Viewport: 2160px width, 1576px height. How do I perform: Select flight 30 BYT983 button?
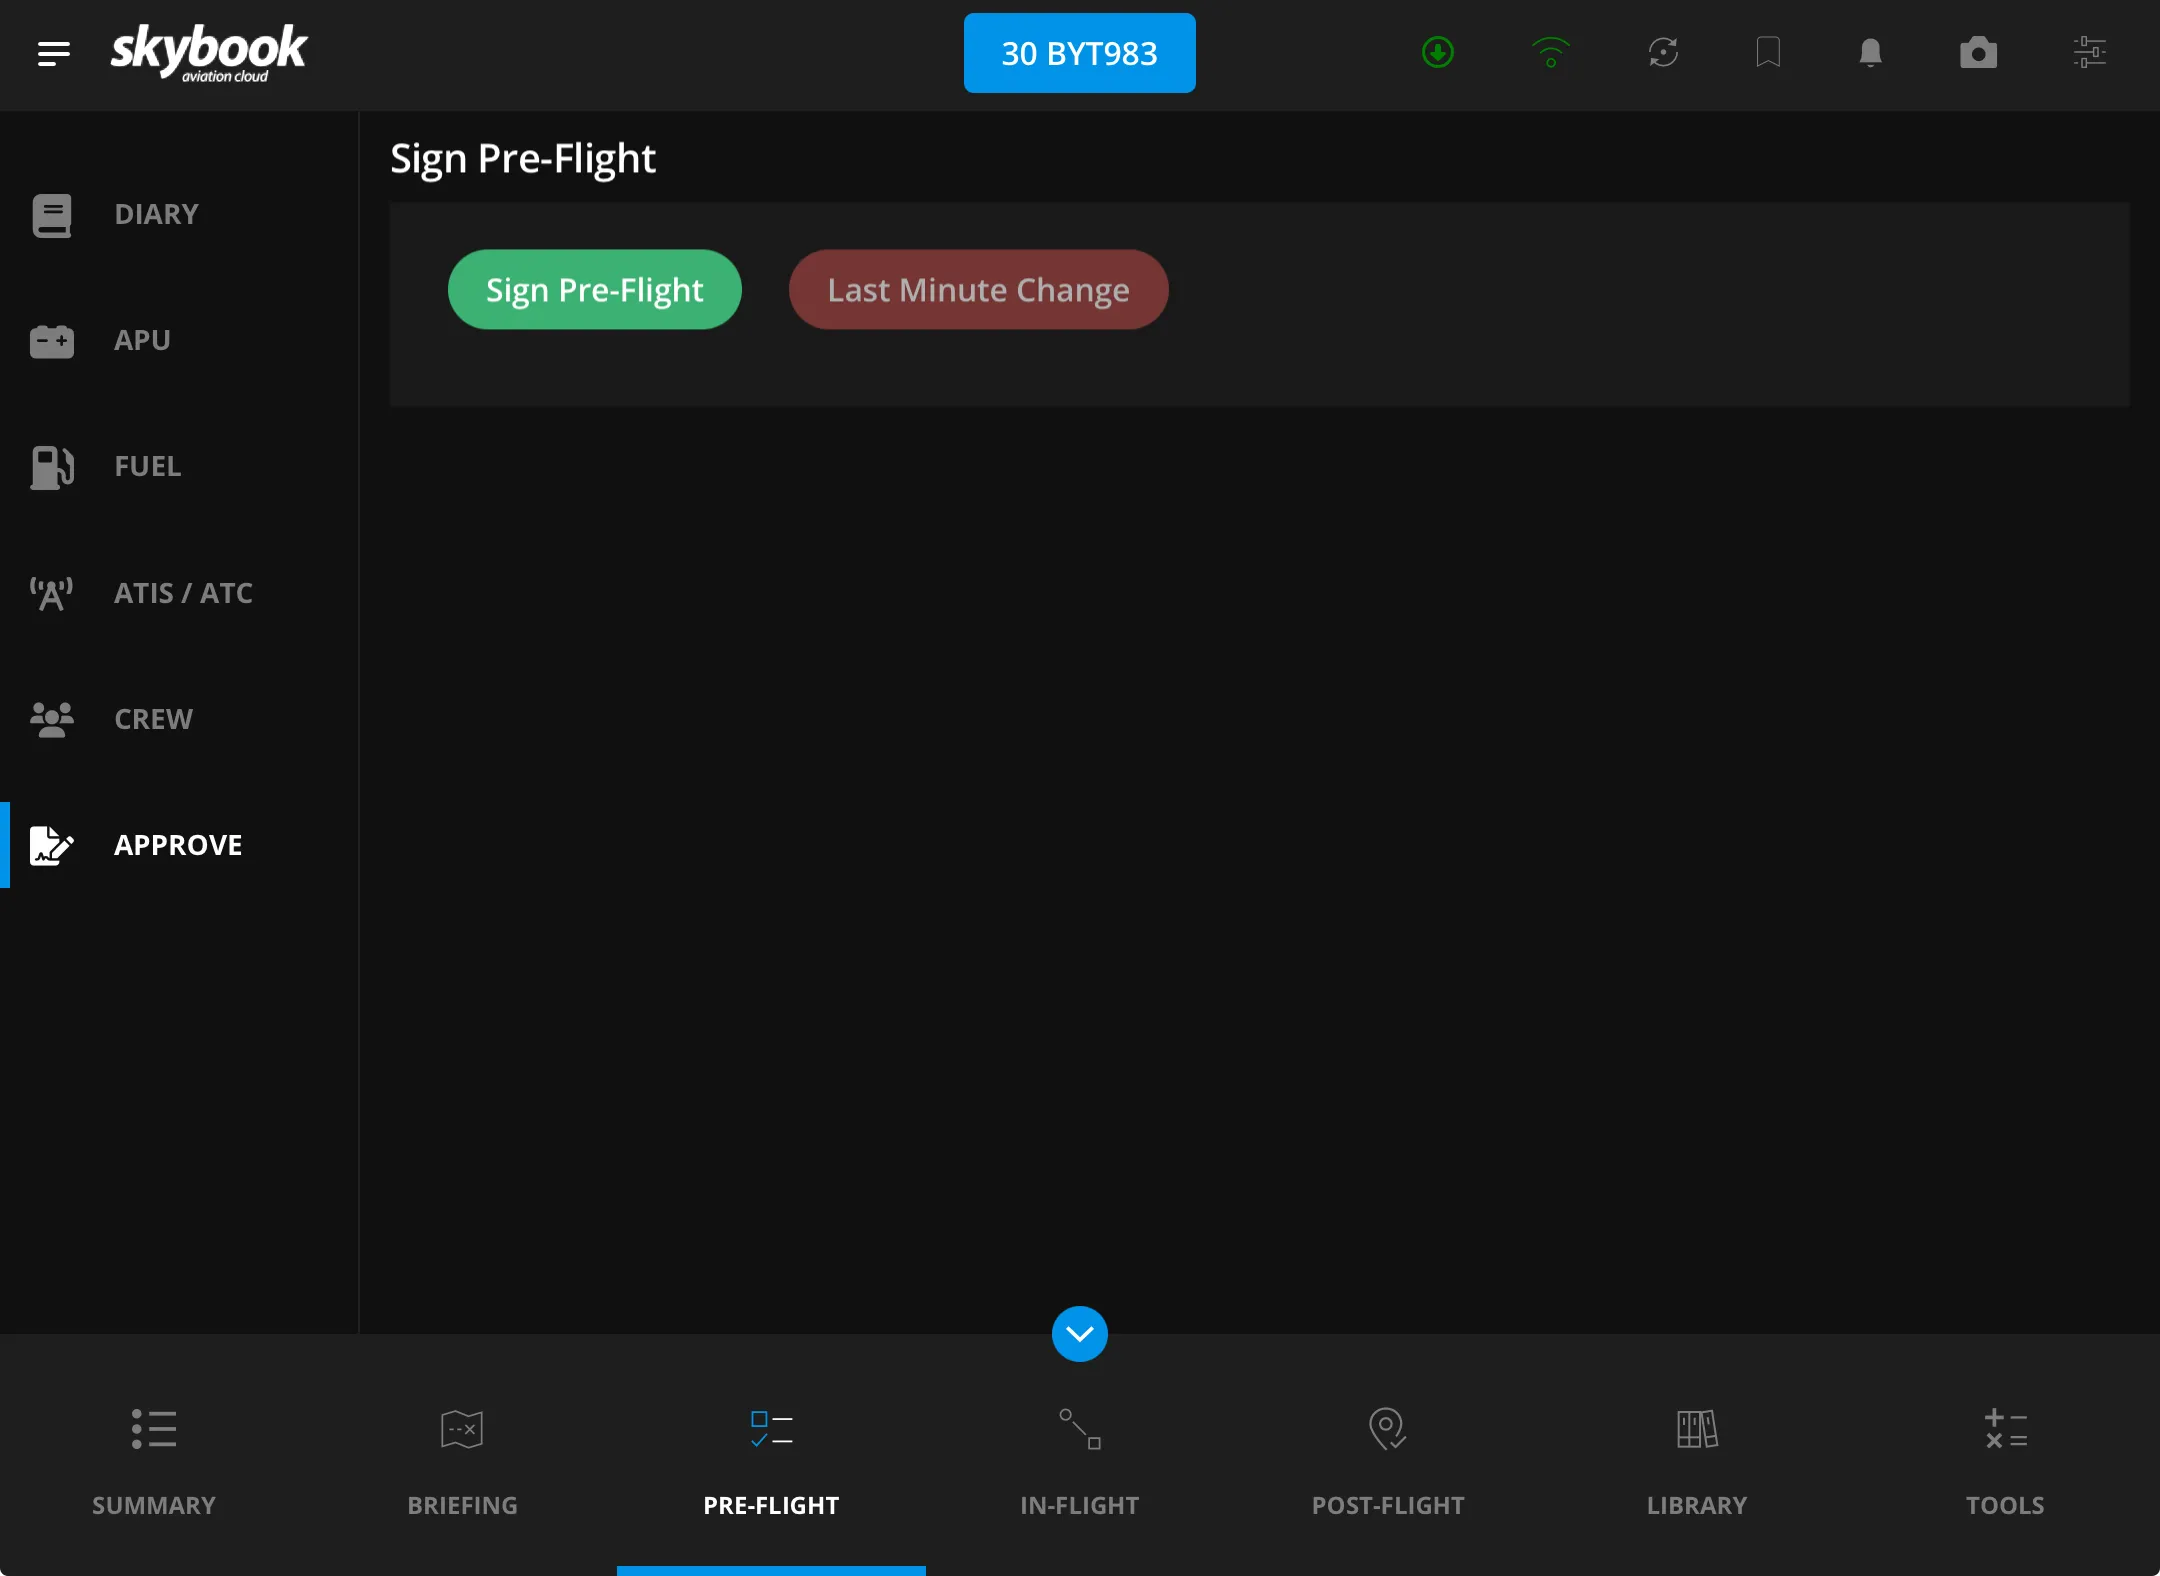(1079, 53)
